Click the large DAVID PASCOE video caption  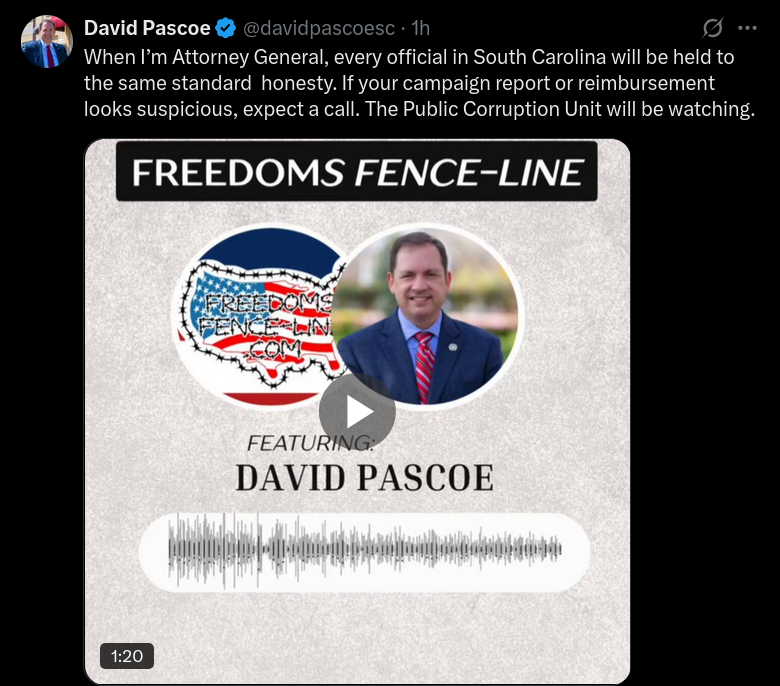tap(364, 478)
